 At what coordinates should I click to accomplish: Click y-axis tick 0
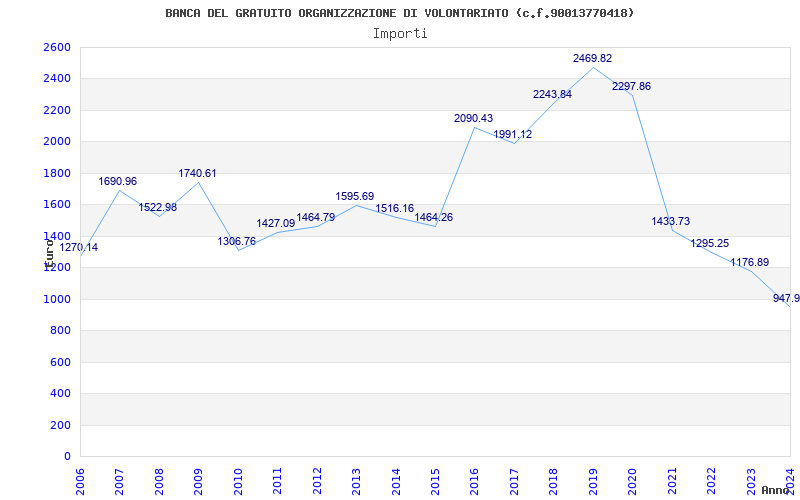click(67, 457)
